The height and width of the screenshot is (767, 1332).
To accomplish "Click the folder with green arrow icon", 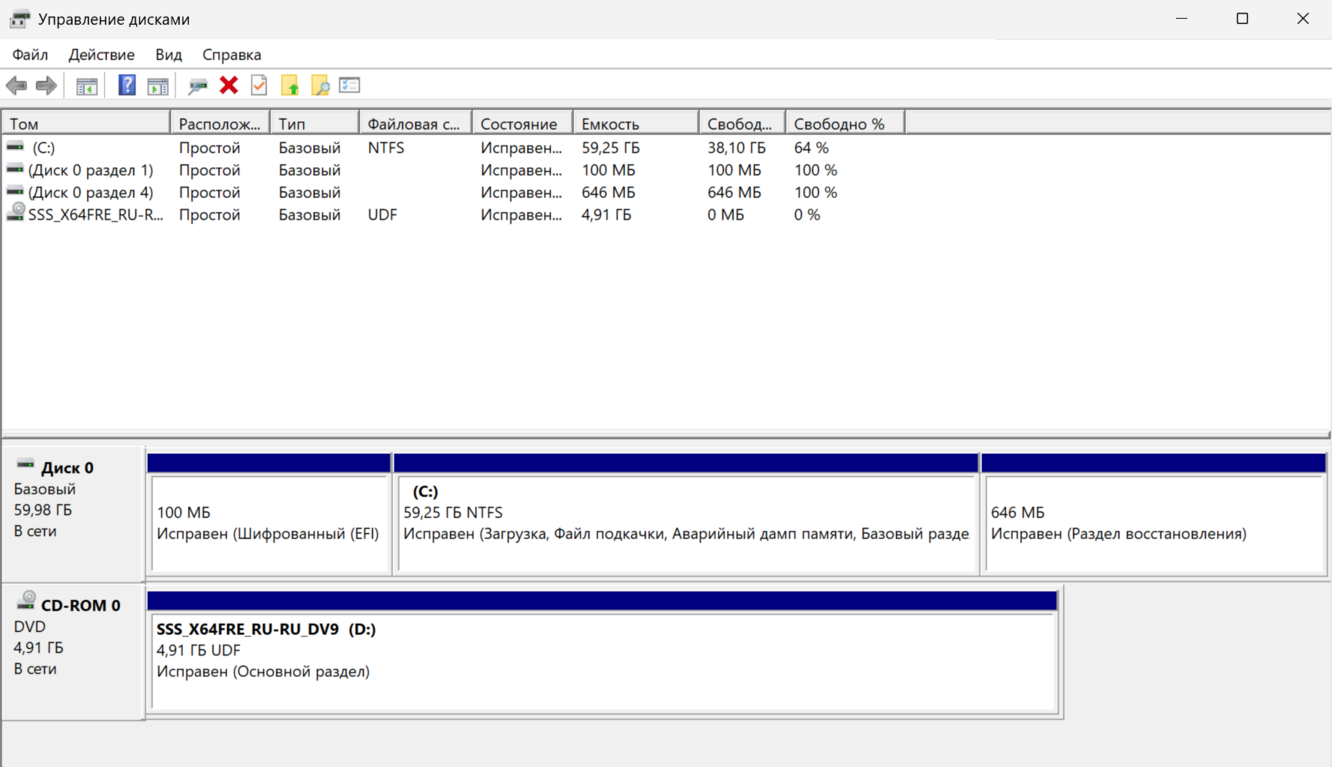I will (290, 86).
